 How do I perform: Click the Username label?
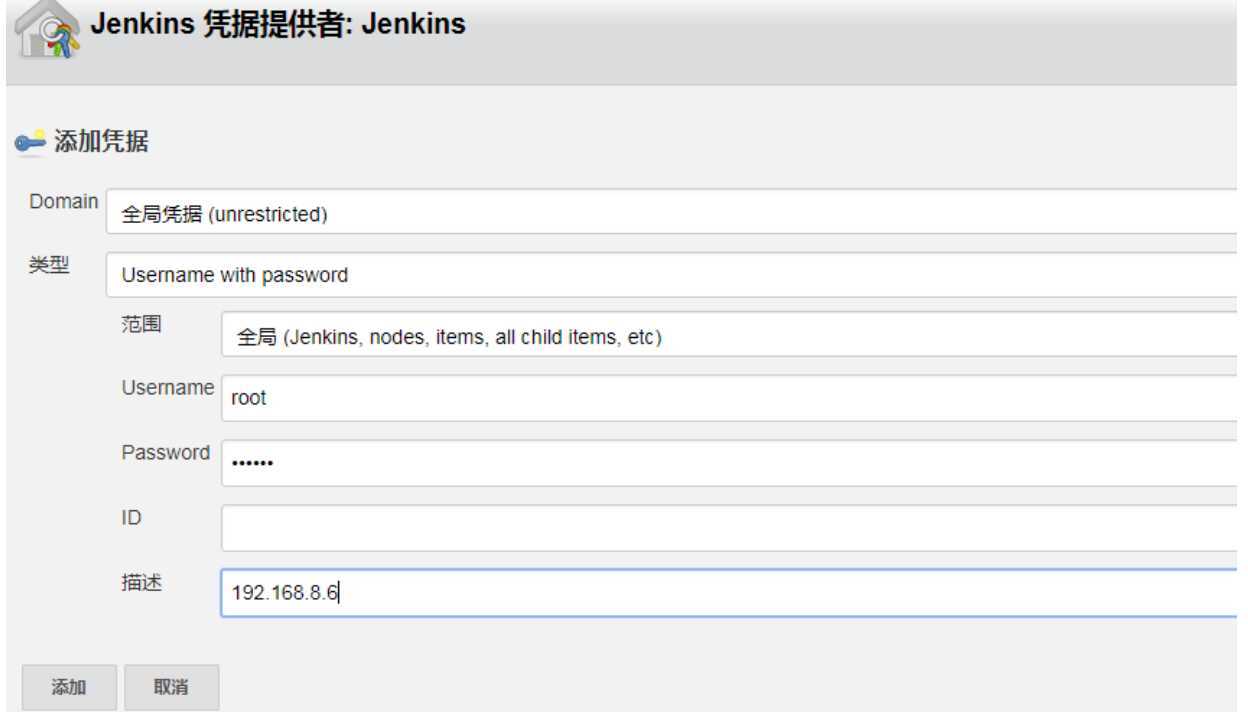tap(167, 388)
